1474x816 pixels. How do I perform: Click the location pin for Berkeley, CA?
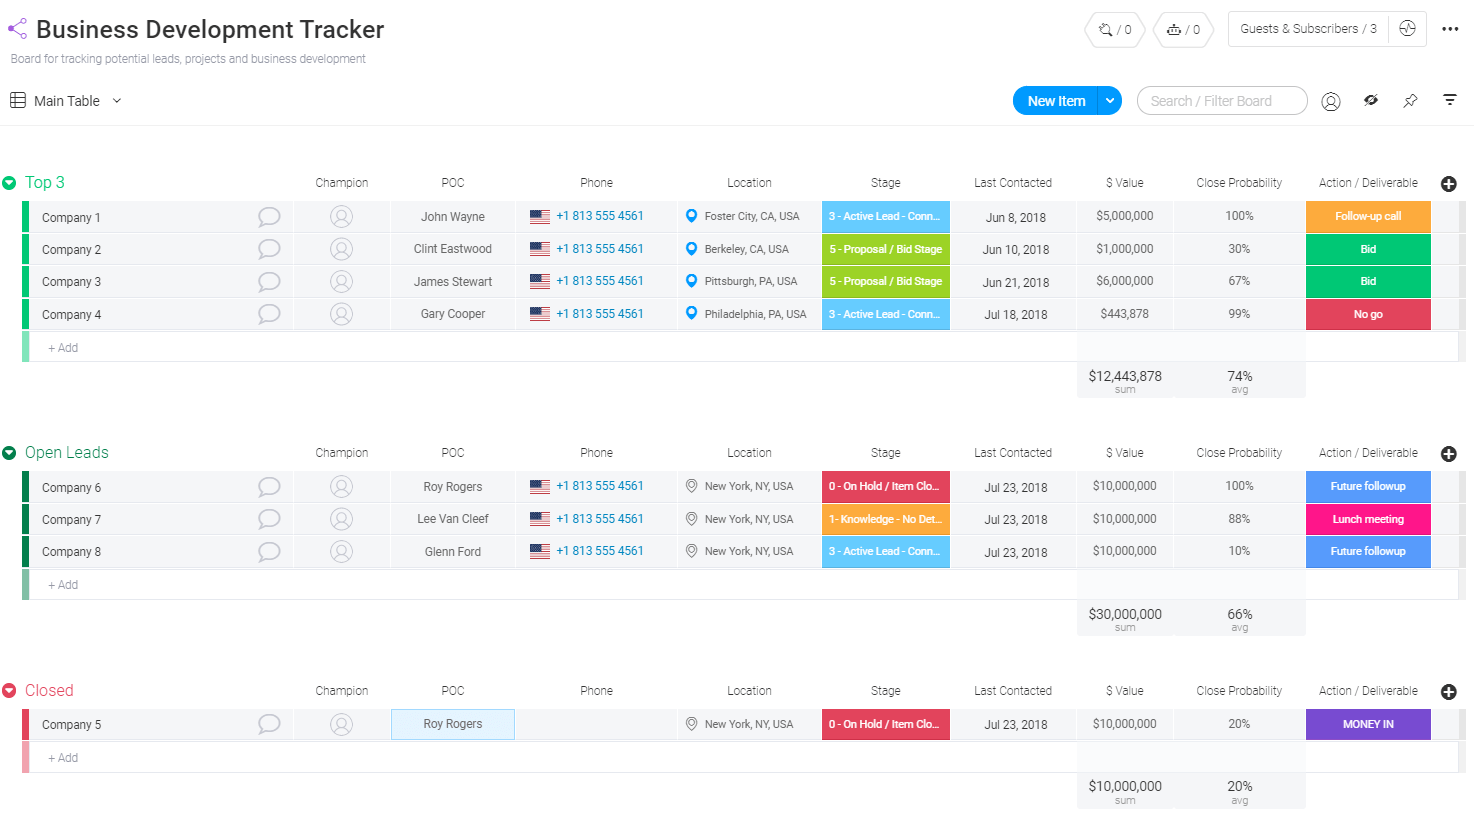(691, 249)
